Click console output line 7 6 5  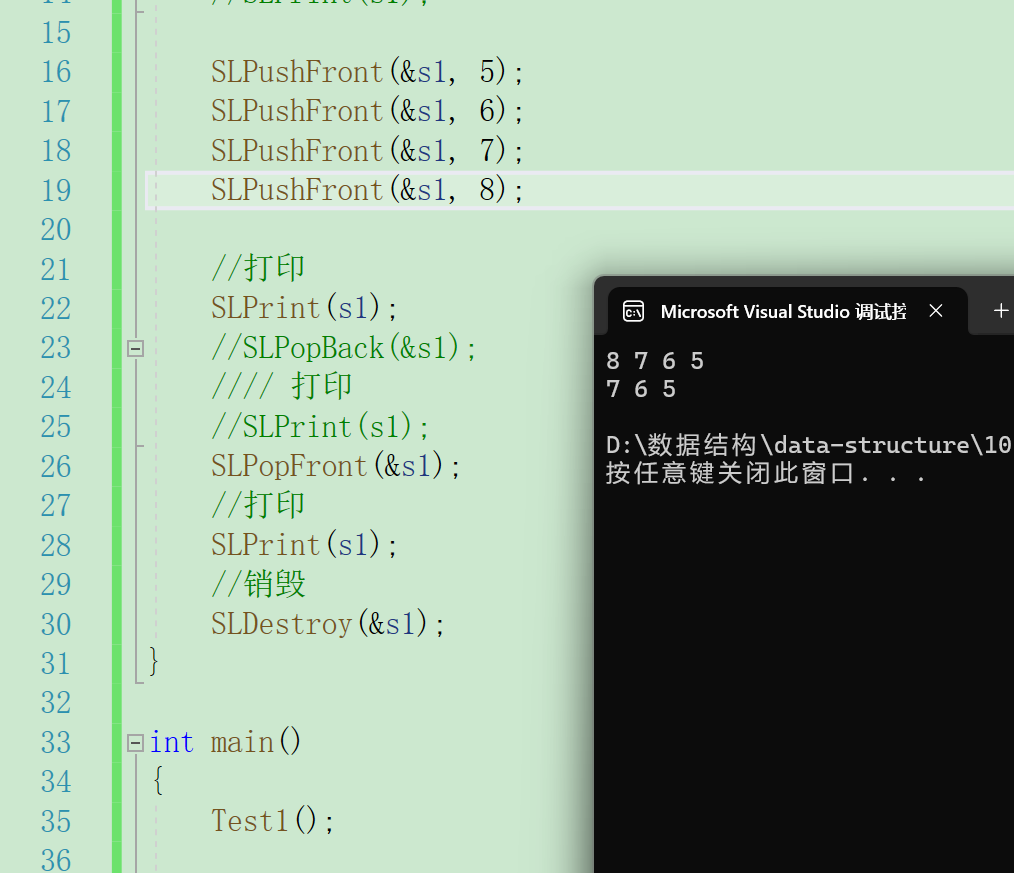641,389
